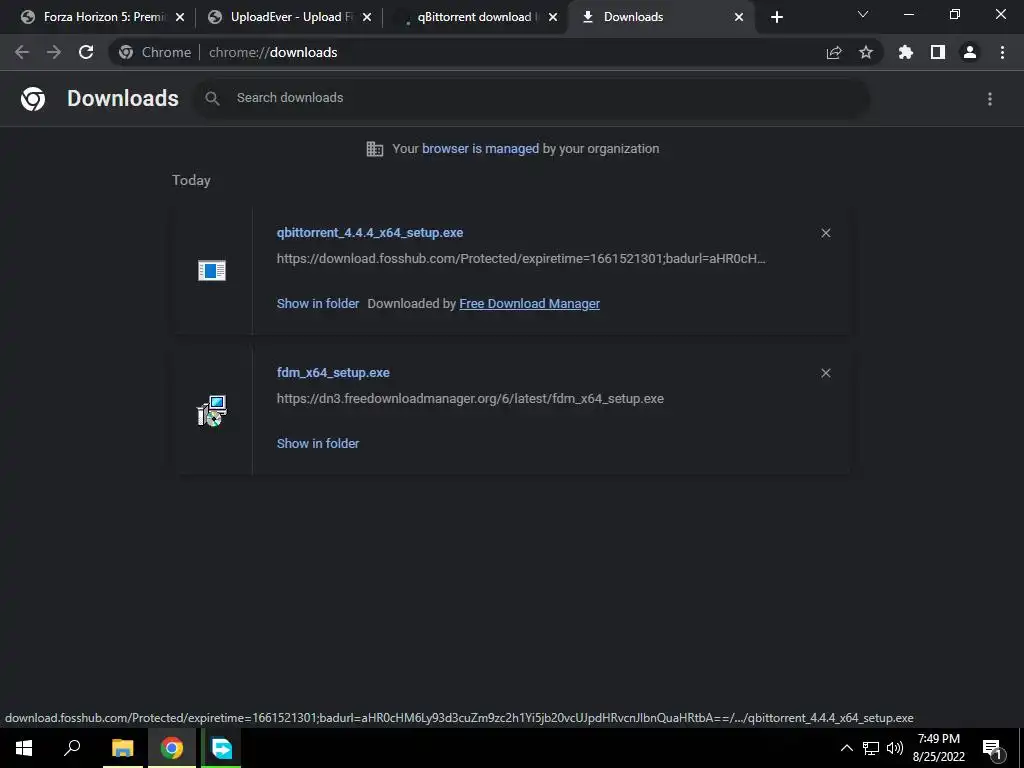The width and height of the screenshot is (1024, 768).
Task: Click the Chrome taskbar icon
Action: 172,748
